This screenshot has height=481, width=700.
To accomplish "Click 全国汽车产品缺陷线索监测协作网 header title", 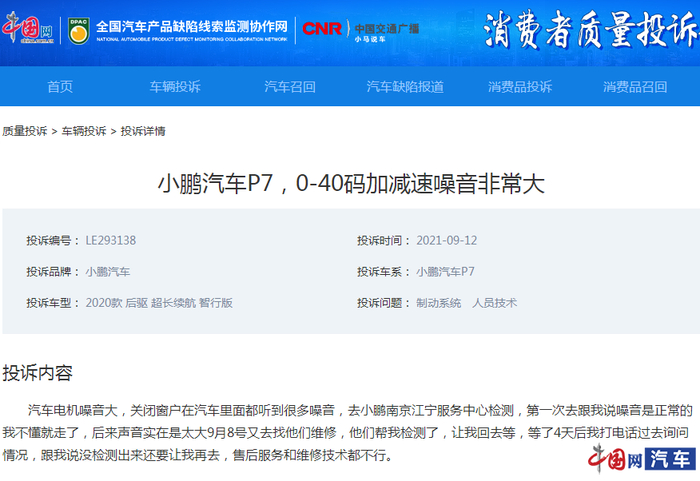I will 192,27.
